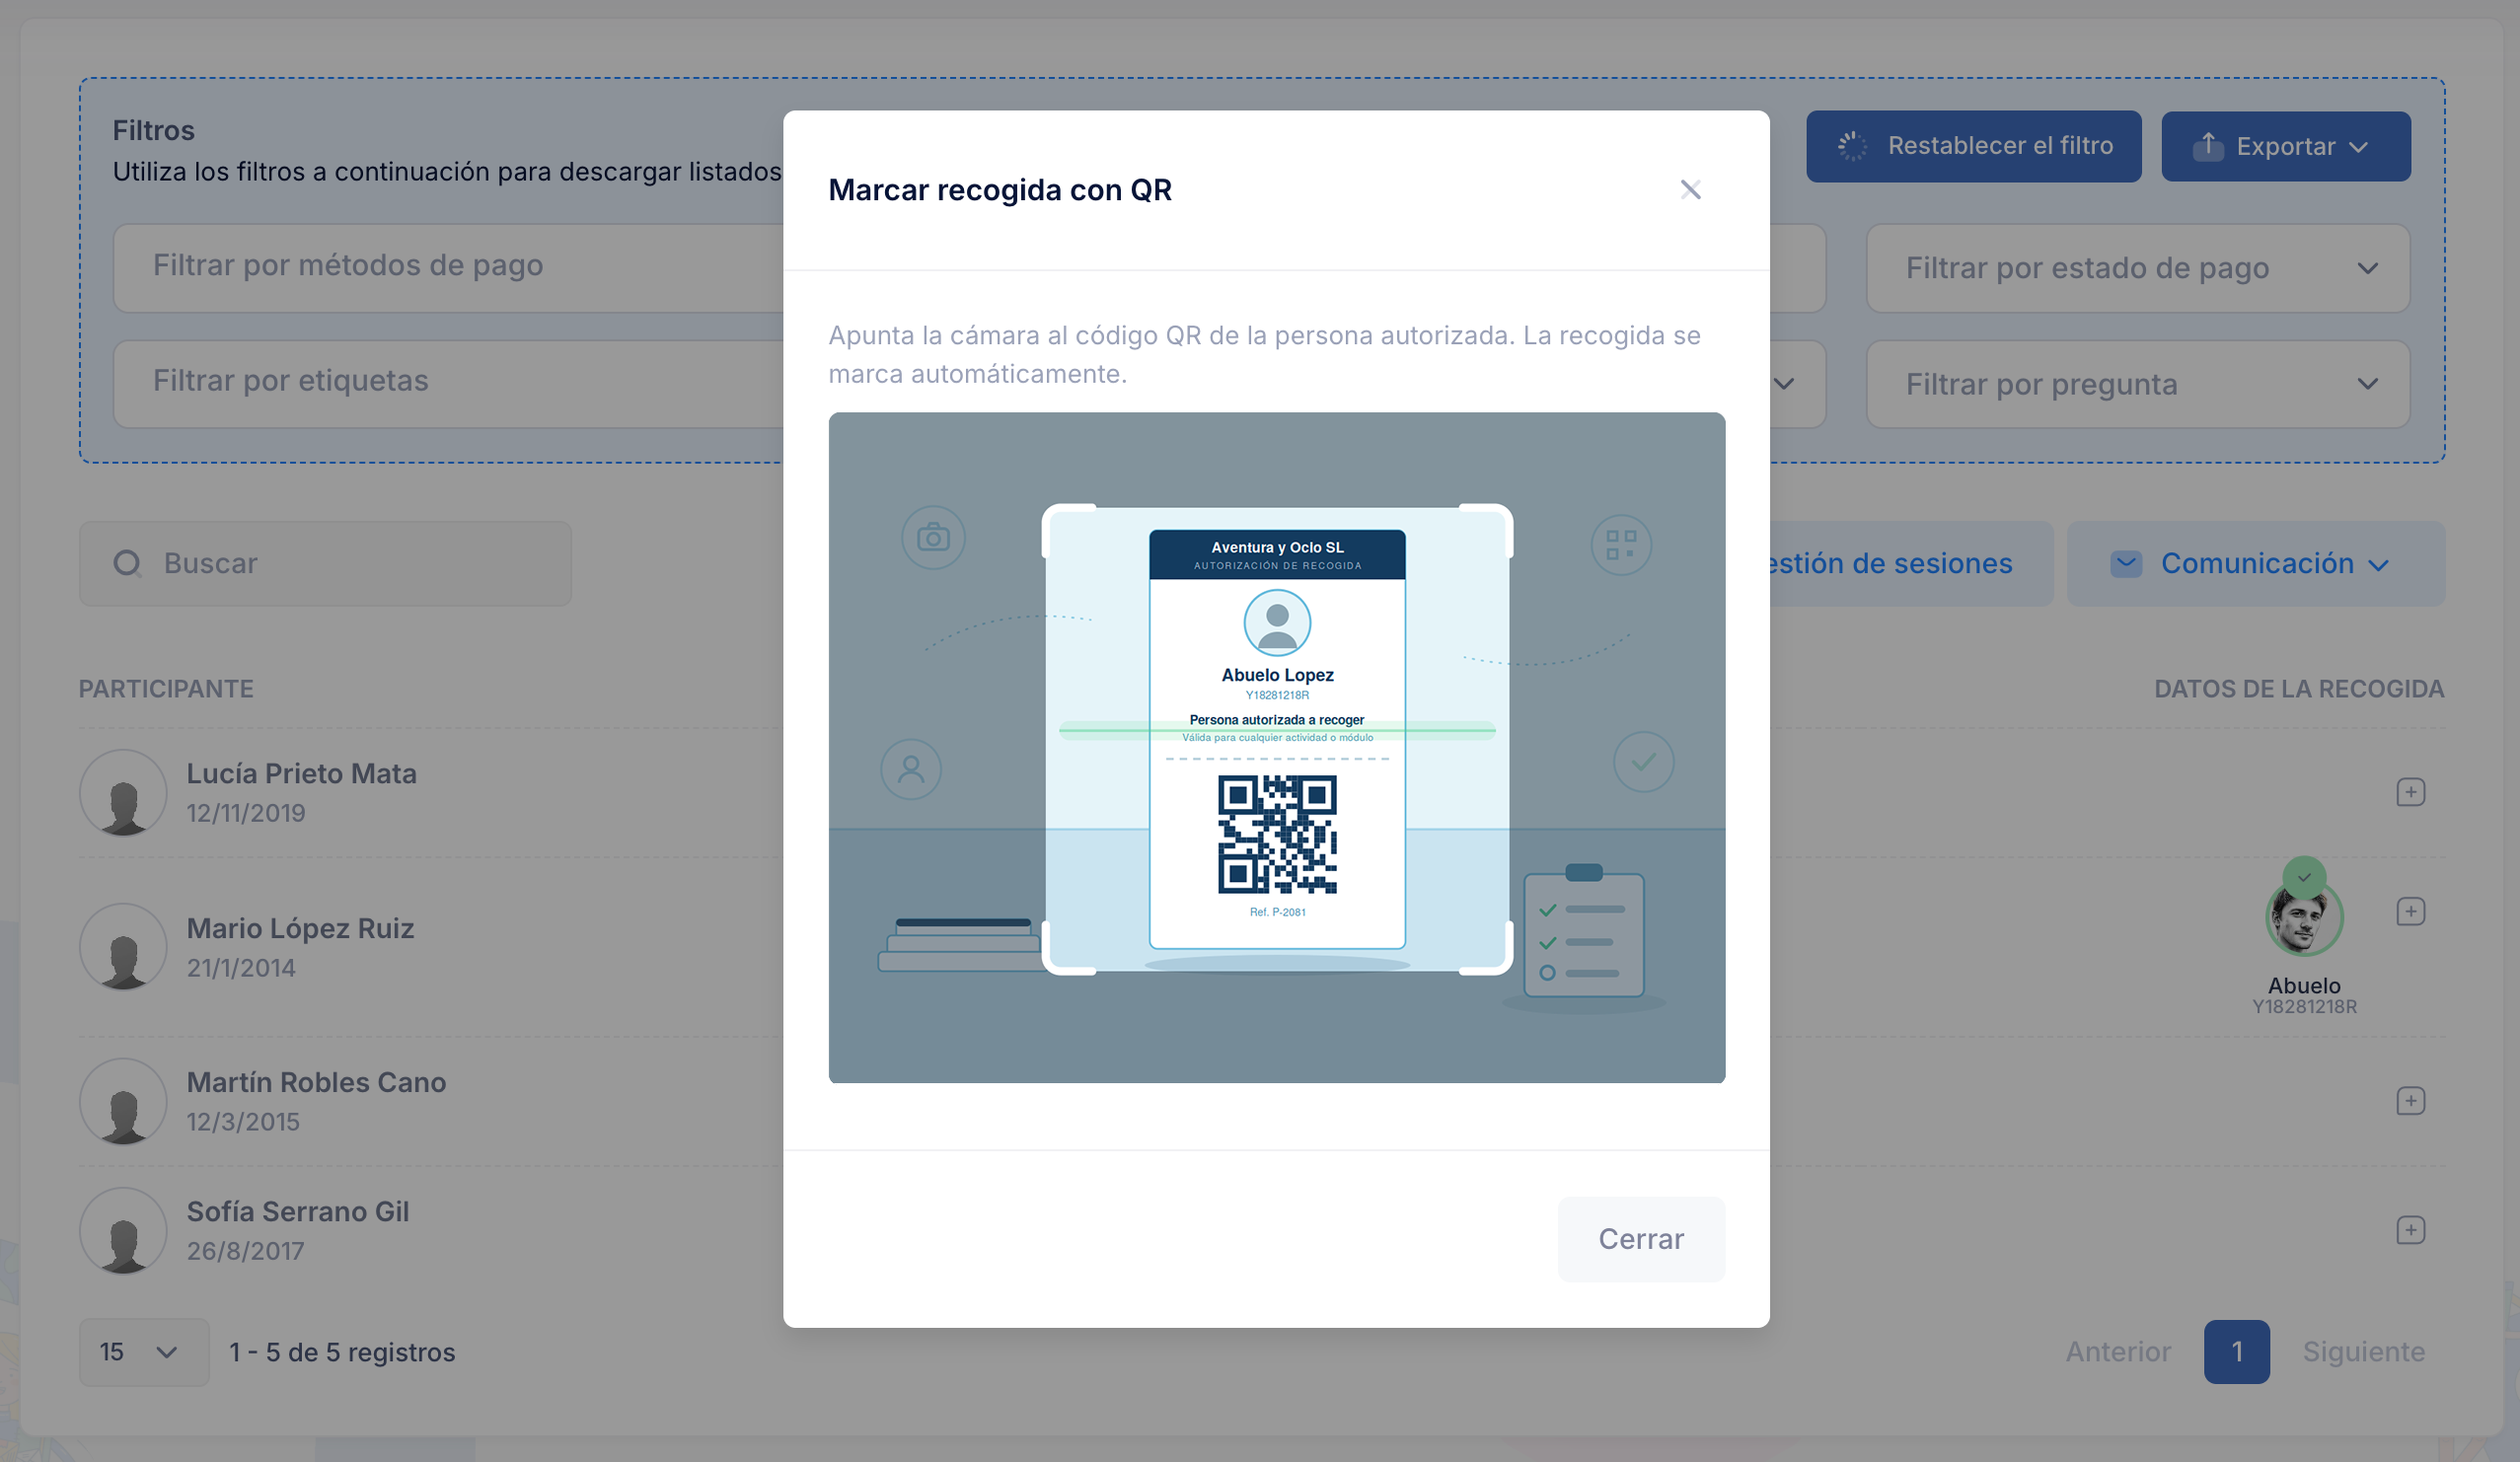Open the Comunicación dropdown

coord(2256,563)
